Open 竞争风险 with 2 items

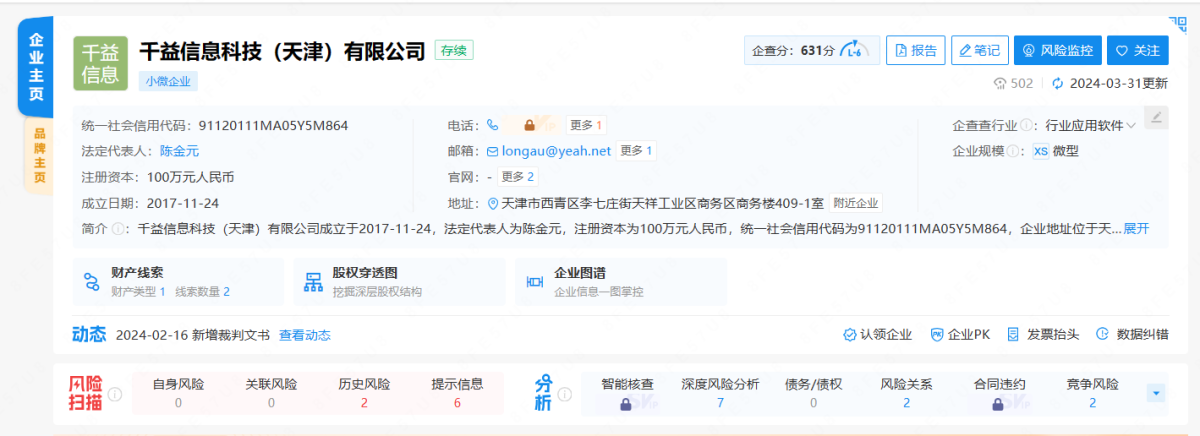point(1092,394)
